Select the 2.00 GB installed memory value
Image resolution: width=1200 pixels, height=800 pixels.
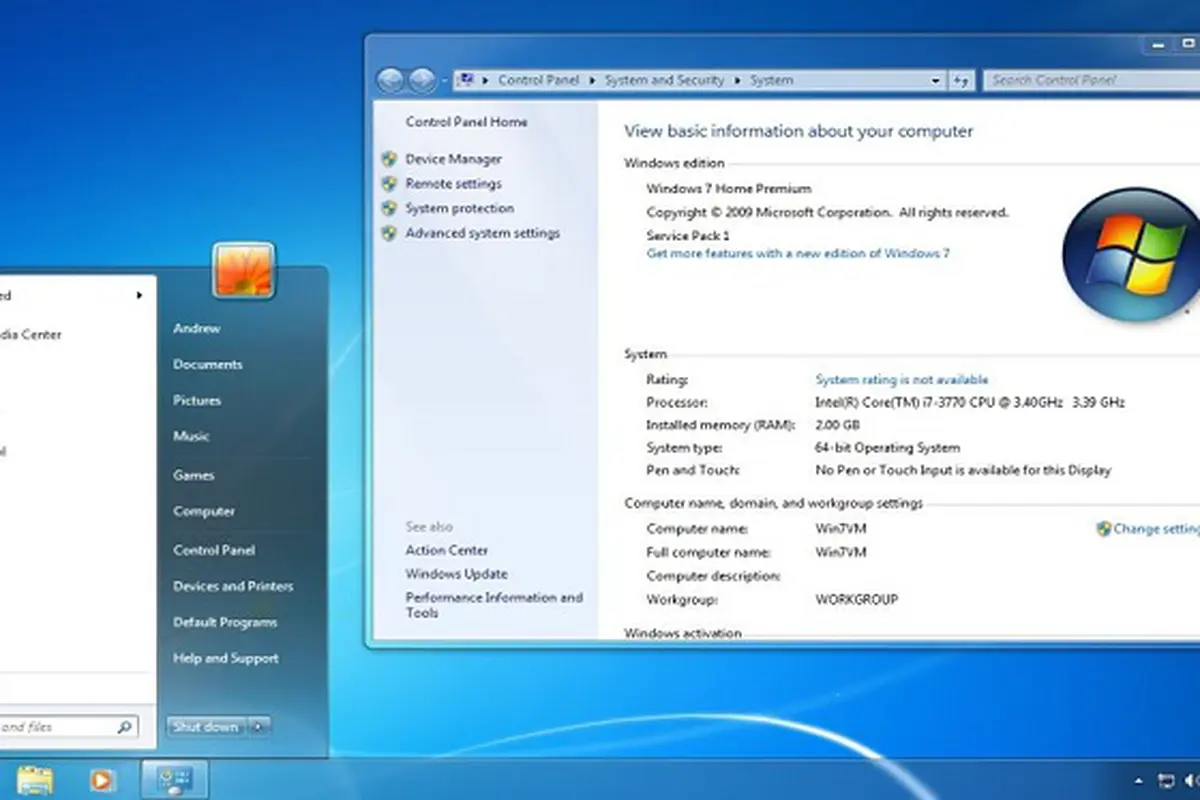tap(838, 426)
